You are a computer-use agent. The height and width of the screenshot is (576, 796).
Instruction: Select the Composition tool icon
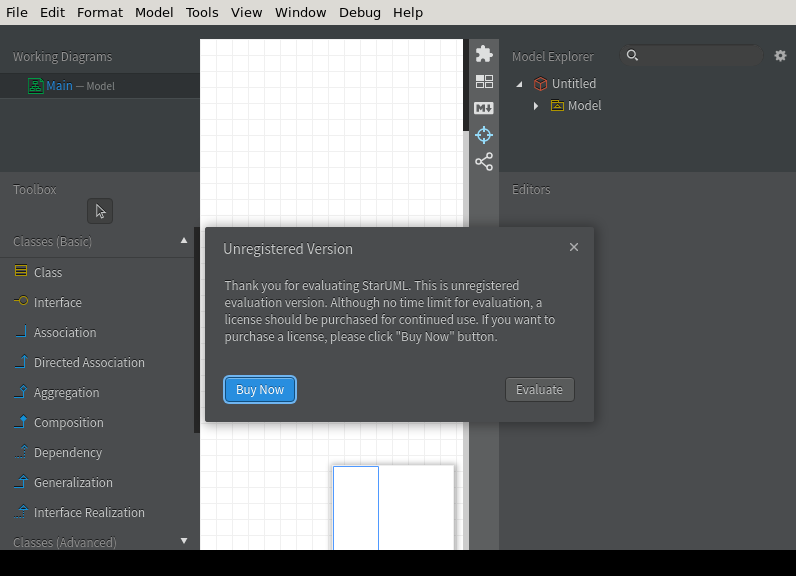click(x=21, y=421)
